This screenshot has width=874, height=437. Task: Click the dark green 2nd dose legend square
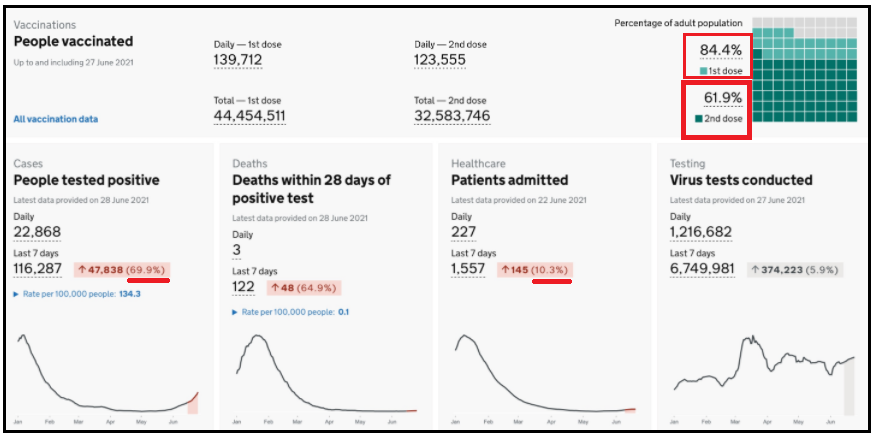coord(699,119)
